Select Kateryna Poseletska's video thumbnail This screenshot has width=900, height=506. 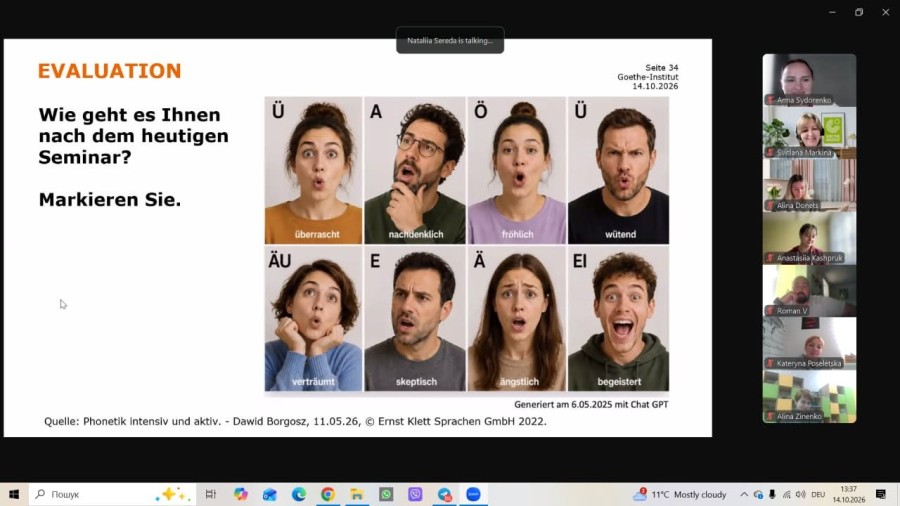point(809,344)
